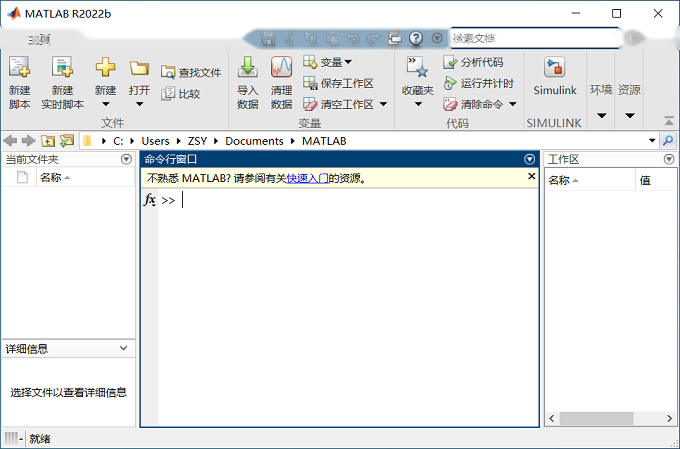680x449 pixels.
Task: Click the Copy icon in quick access bar
Action: [x=311, y=39]
